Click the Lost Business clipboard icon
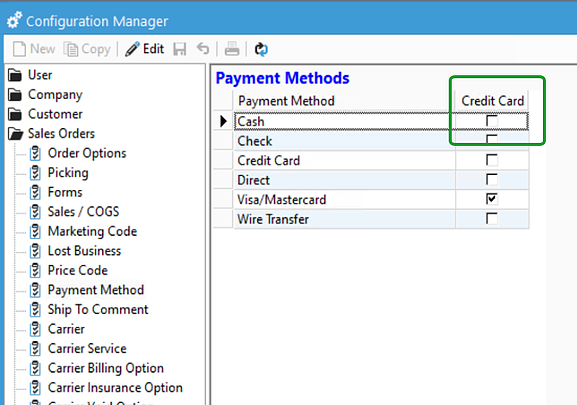The image size is (577, 405). (x=35, y=251)
